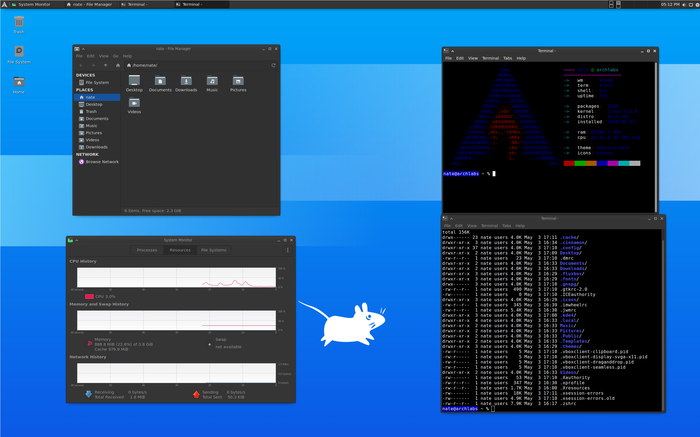Viewport: 700px width, 437px height.
Task: Open System Monitor three-dot menu
Action: (288, 250)
